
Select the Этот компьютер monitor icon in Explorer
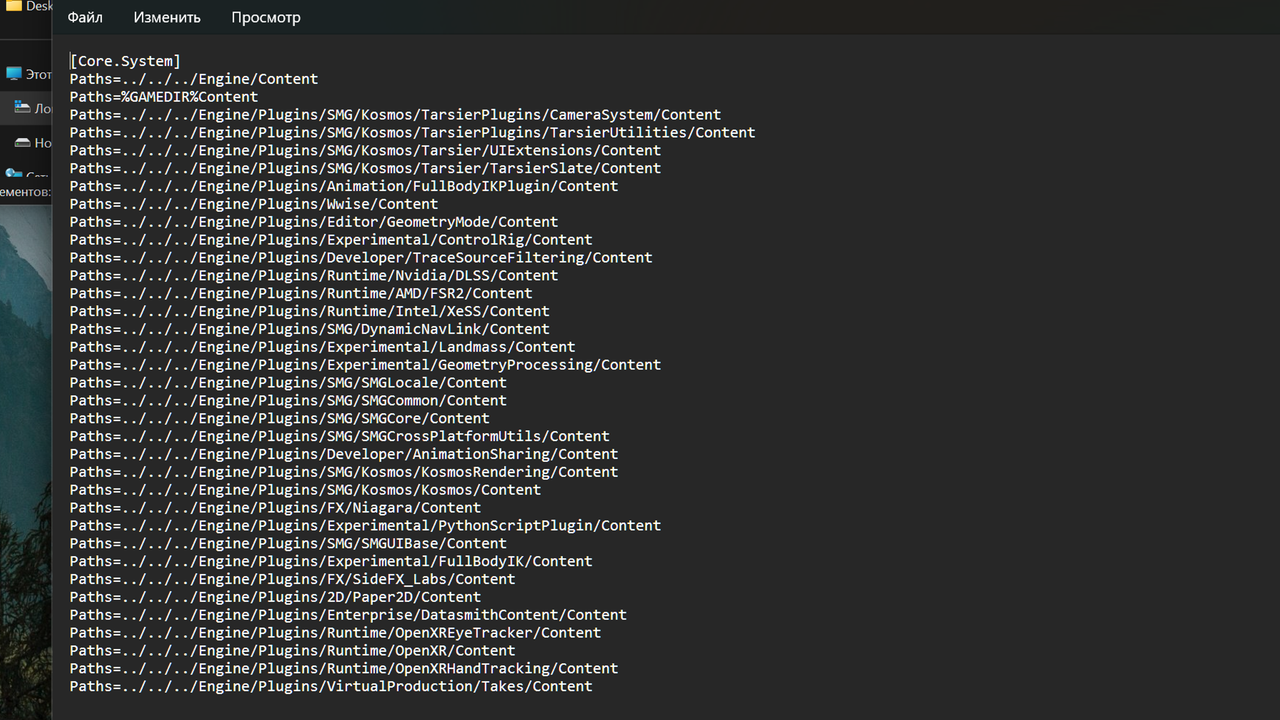pos(14,74)
